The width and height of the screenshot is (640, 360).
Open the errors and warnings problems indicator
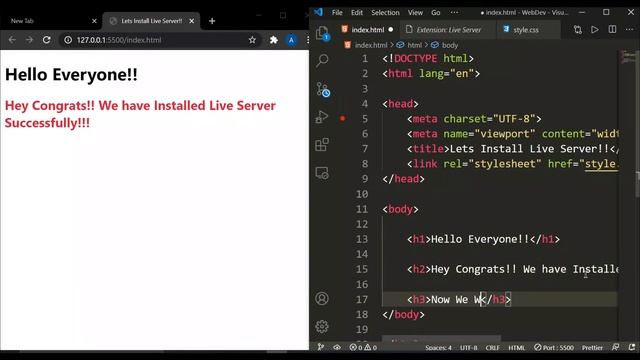[x=363, y=347]
